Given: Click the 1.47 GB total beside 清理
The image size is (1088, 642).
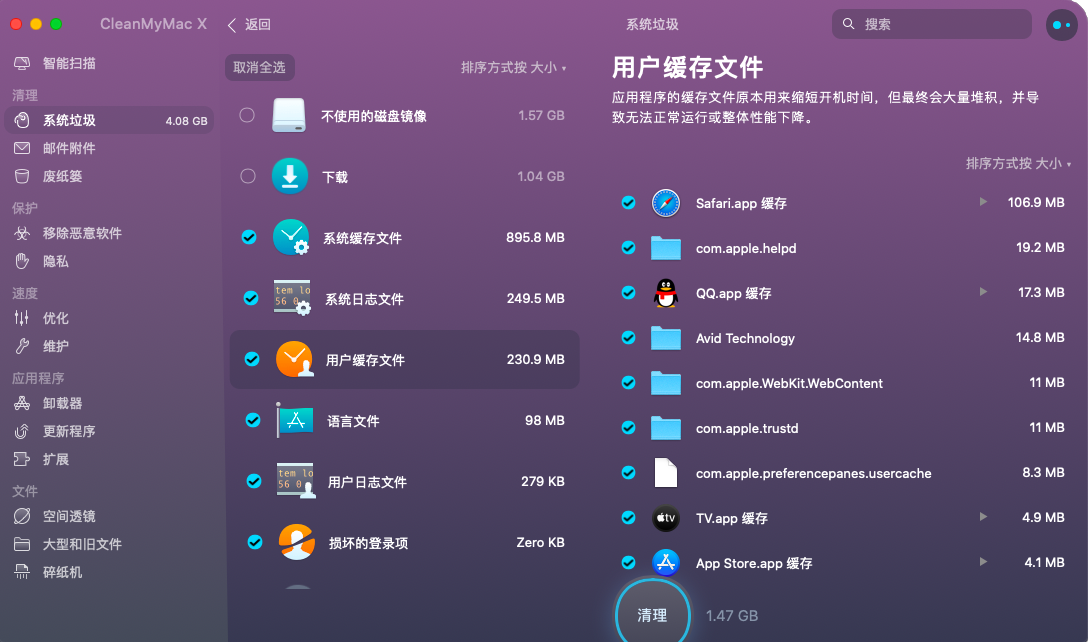Looking at the screenshot, I should point(731,616).
